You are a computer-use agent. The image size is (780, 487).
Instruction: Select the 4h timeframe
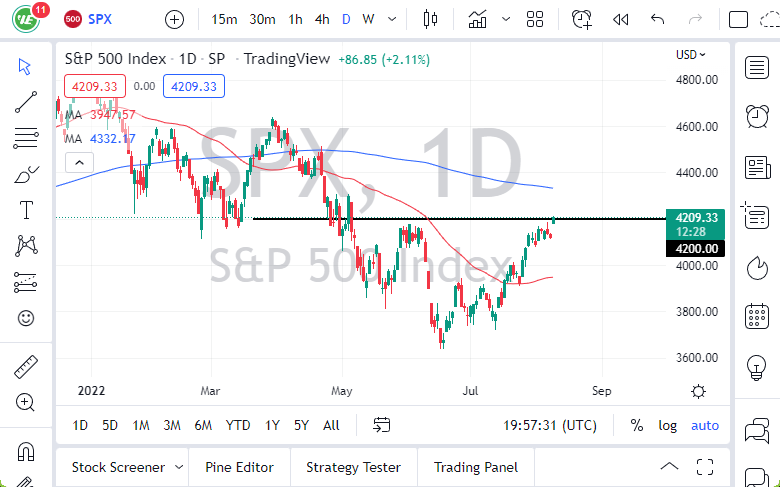(322, 19)
